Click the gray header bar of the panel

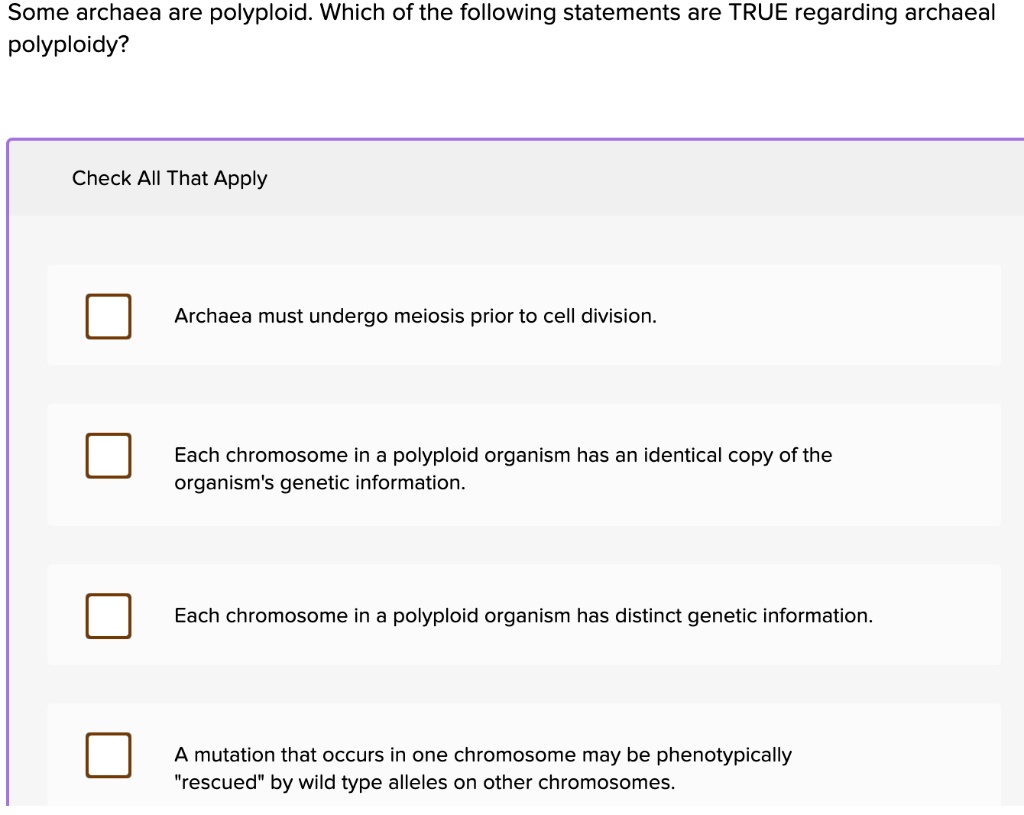[512, 178]
